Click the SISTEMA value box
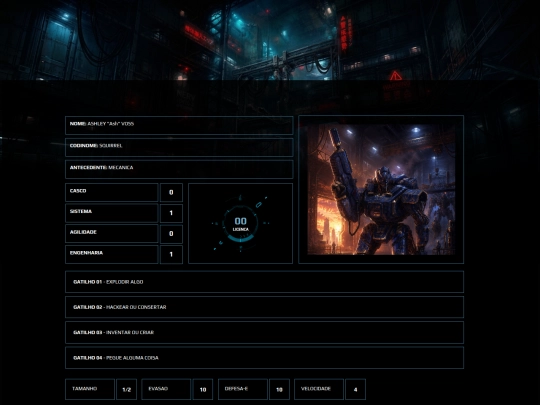540x405 pixels. [171, 213]
